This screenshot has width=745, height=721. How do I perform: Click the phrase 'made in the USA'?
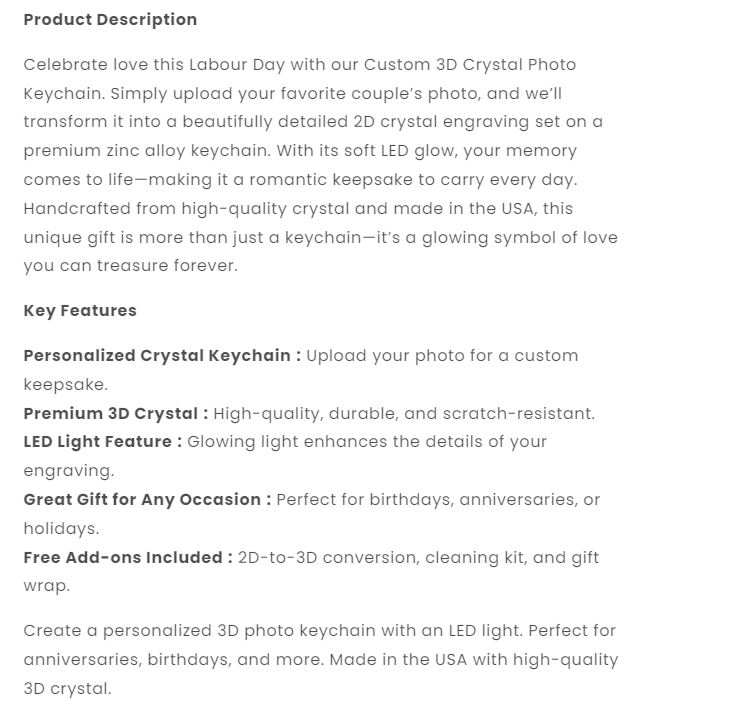[x=463, y=209]
